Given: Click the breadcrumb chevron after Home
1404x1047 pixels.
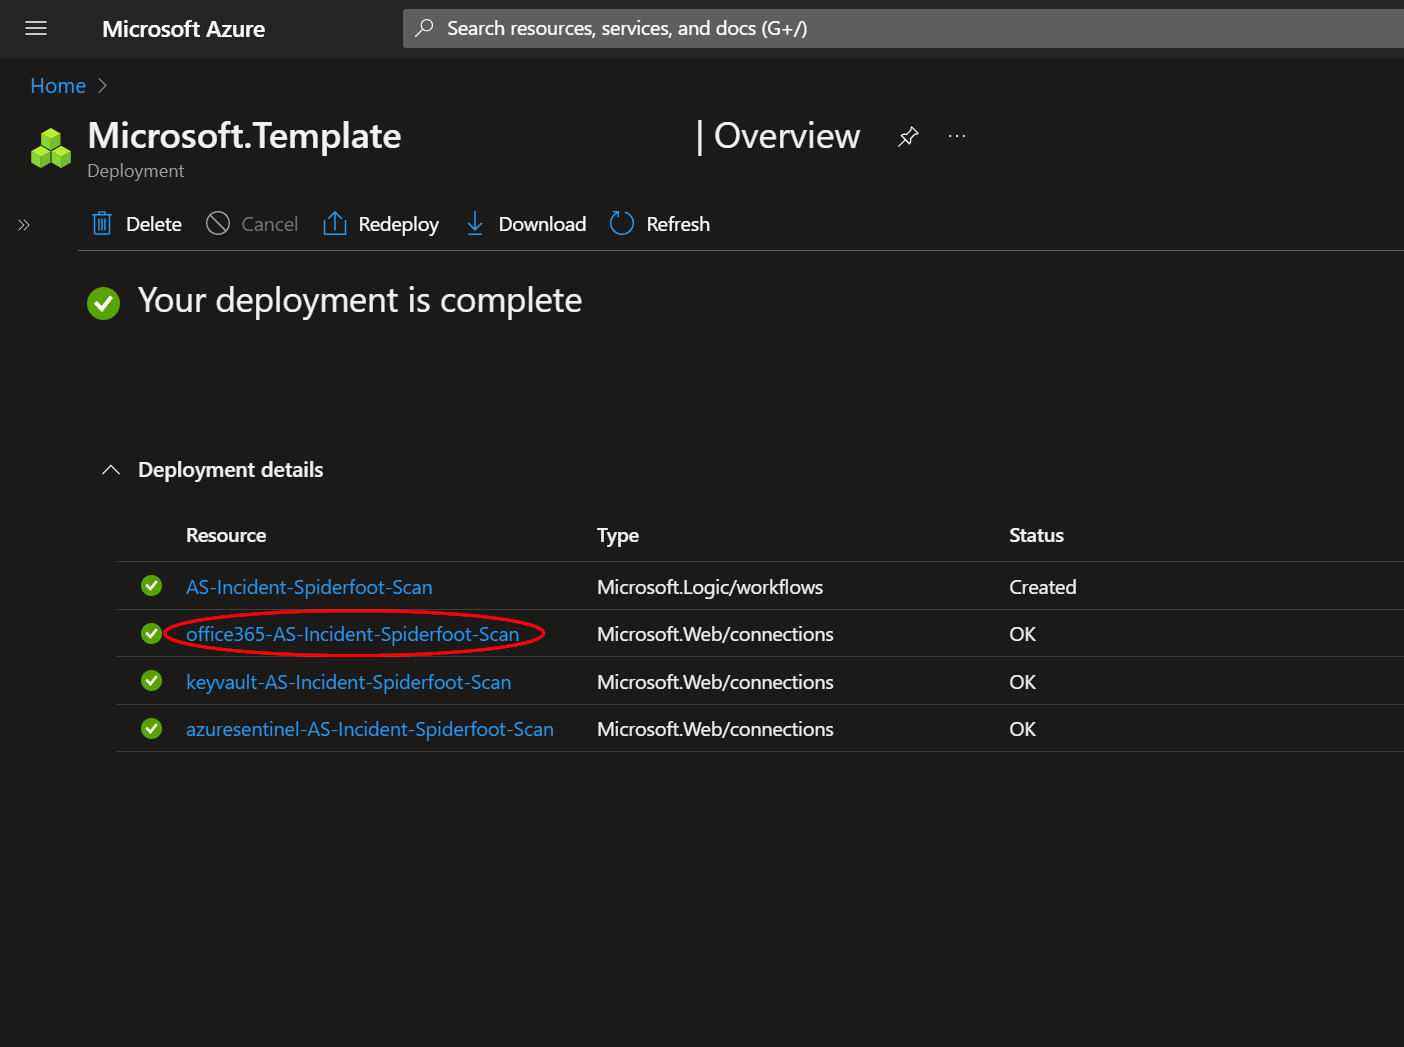Looking at the screenshot, I should [x=102, y=86].
